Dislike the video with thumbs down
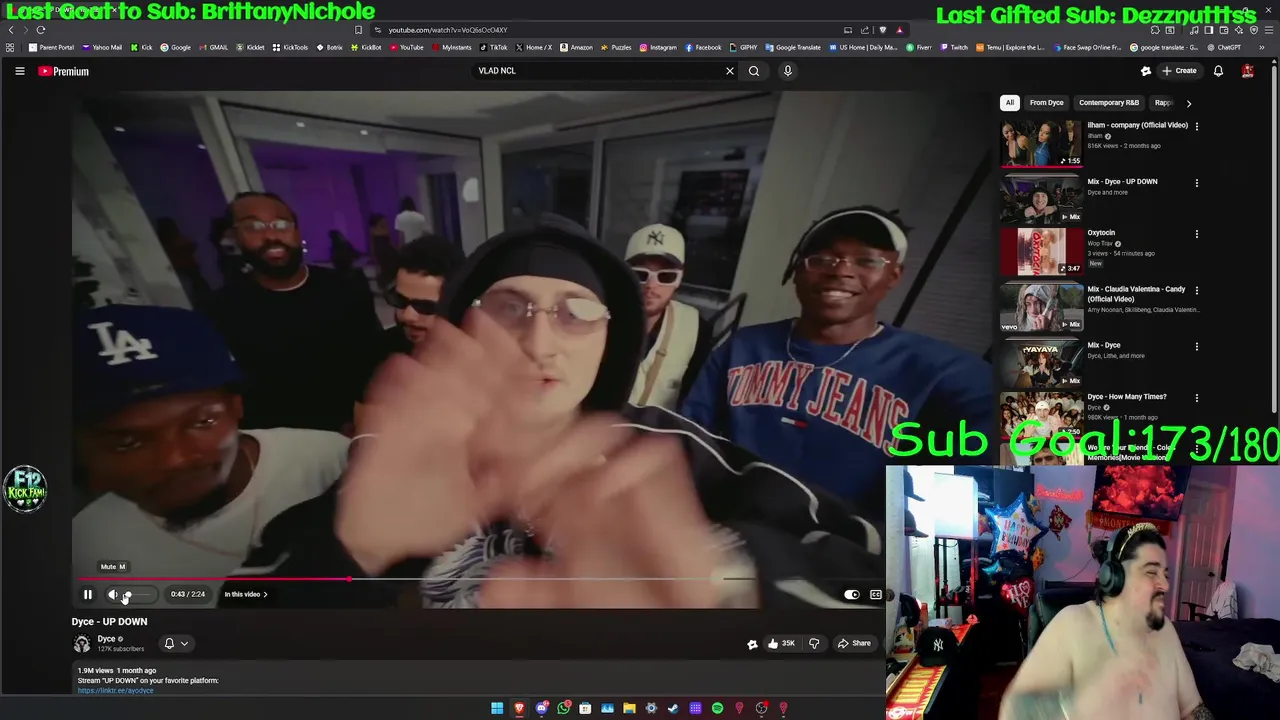Viewport: 1280px width, 720px height. coord(814,643)
